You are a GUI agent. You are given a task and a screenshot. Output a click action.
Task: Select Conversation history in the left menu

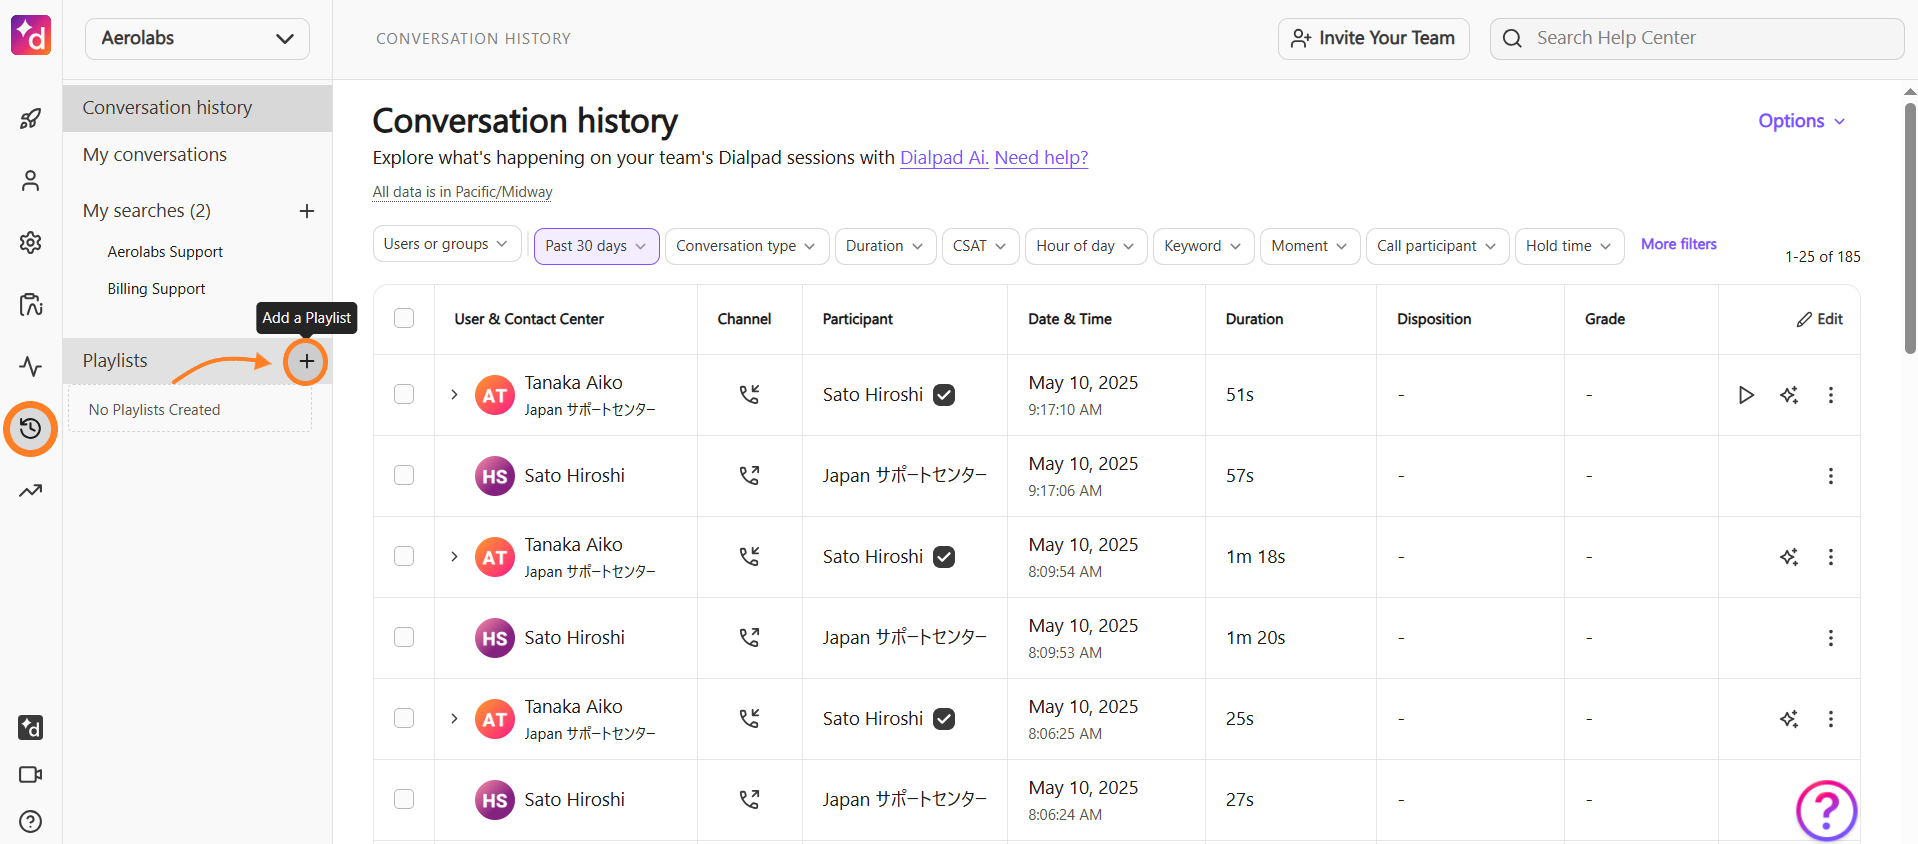tap(197, 108)
